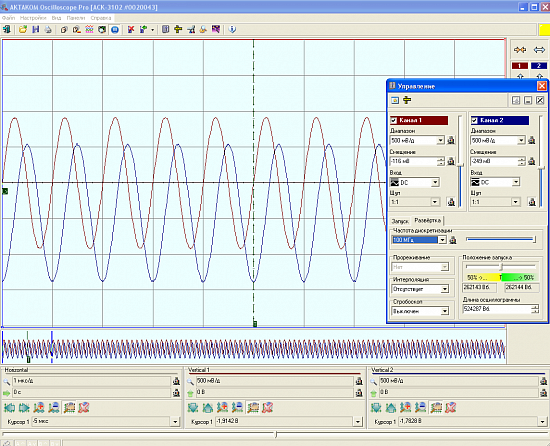Open the Справка menu
The image size is (550, 446).
tap(101, 18)
